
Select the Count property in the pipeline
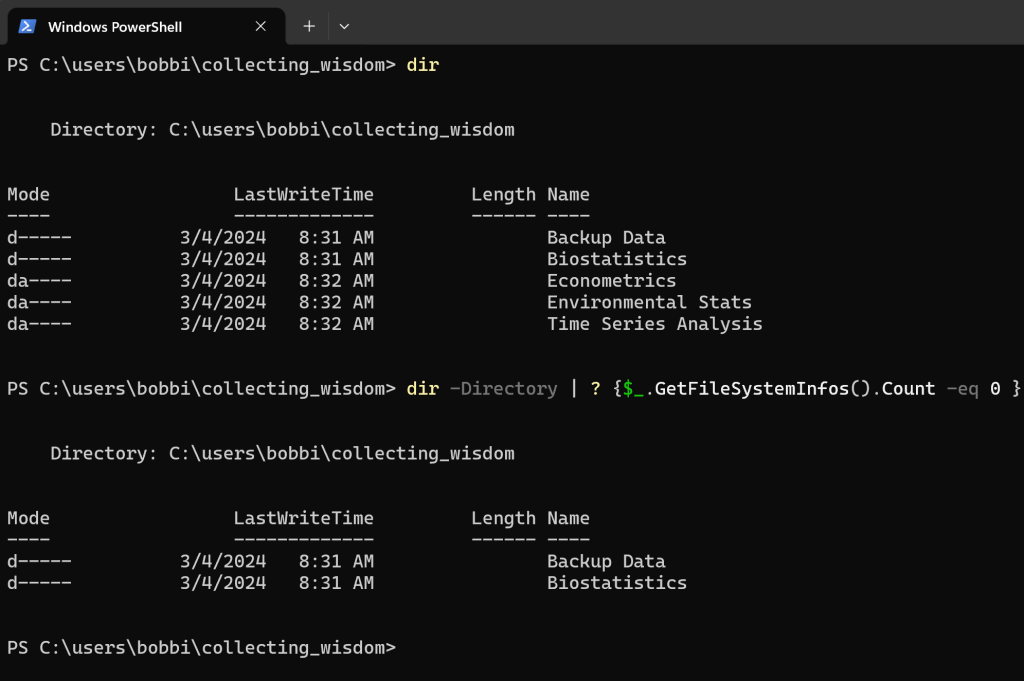910,388
